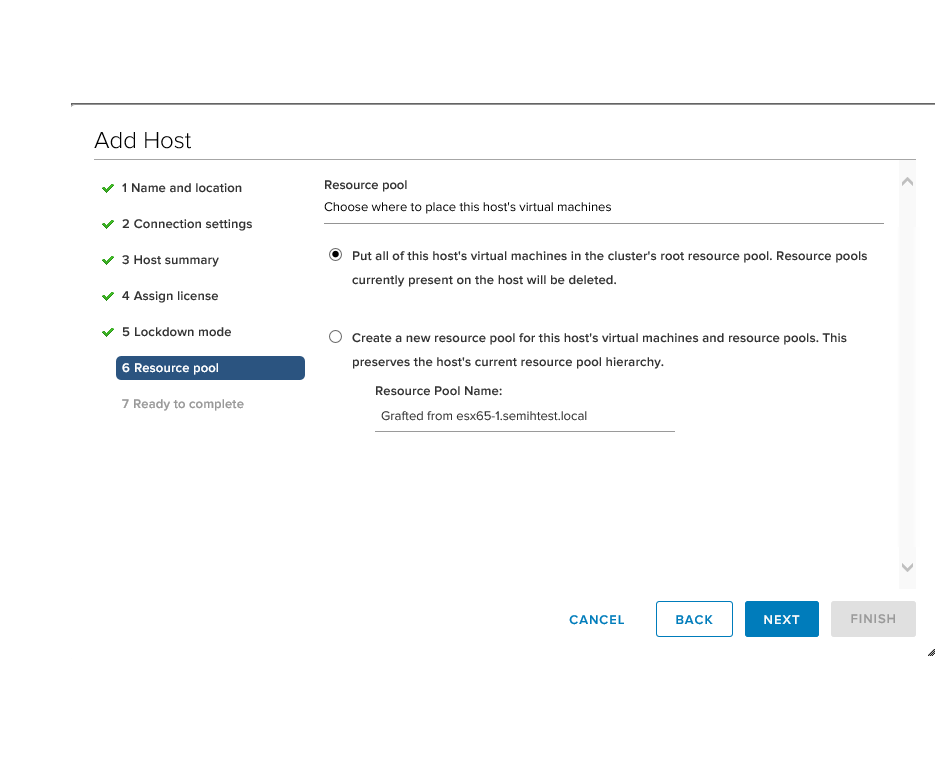
Task: Click the green checkmark beside Host summary
Action: coord(108,260)
